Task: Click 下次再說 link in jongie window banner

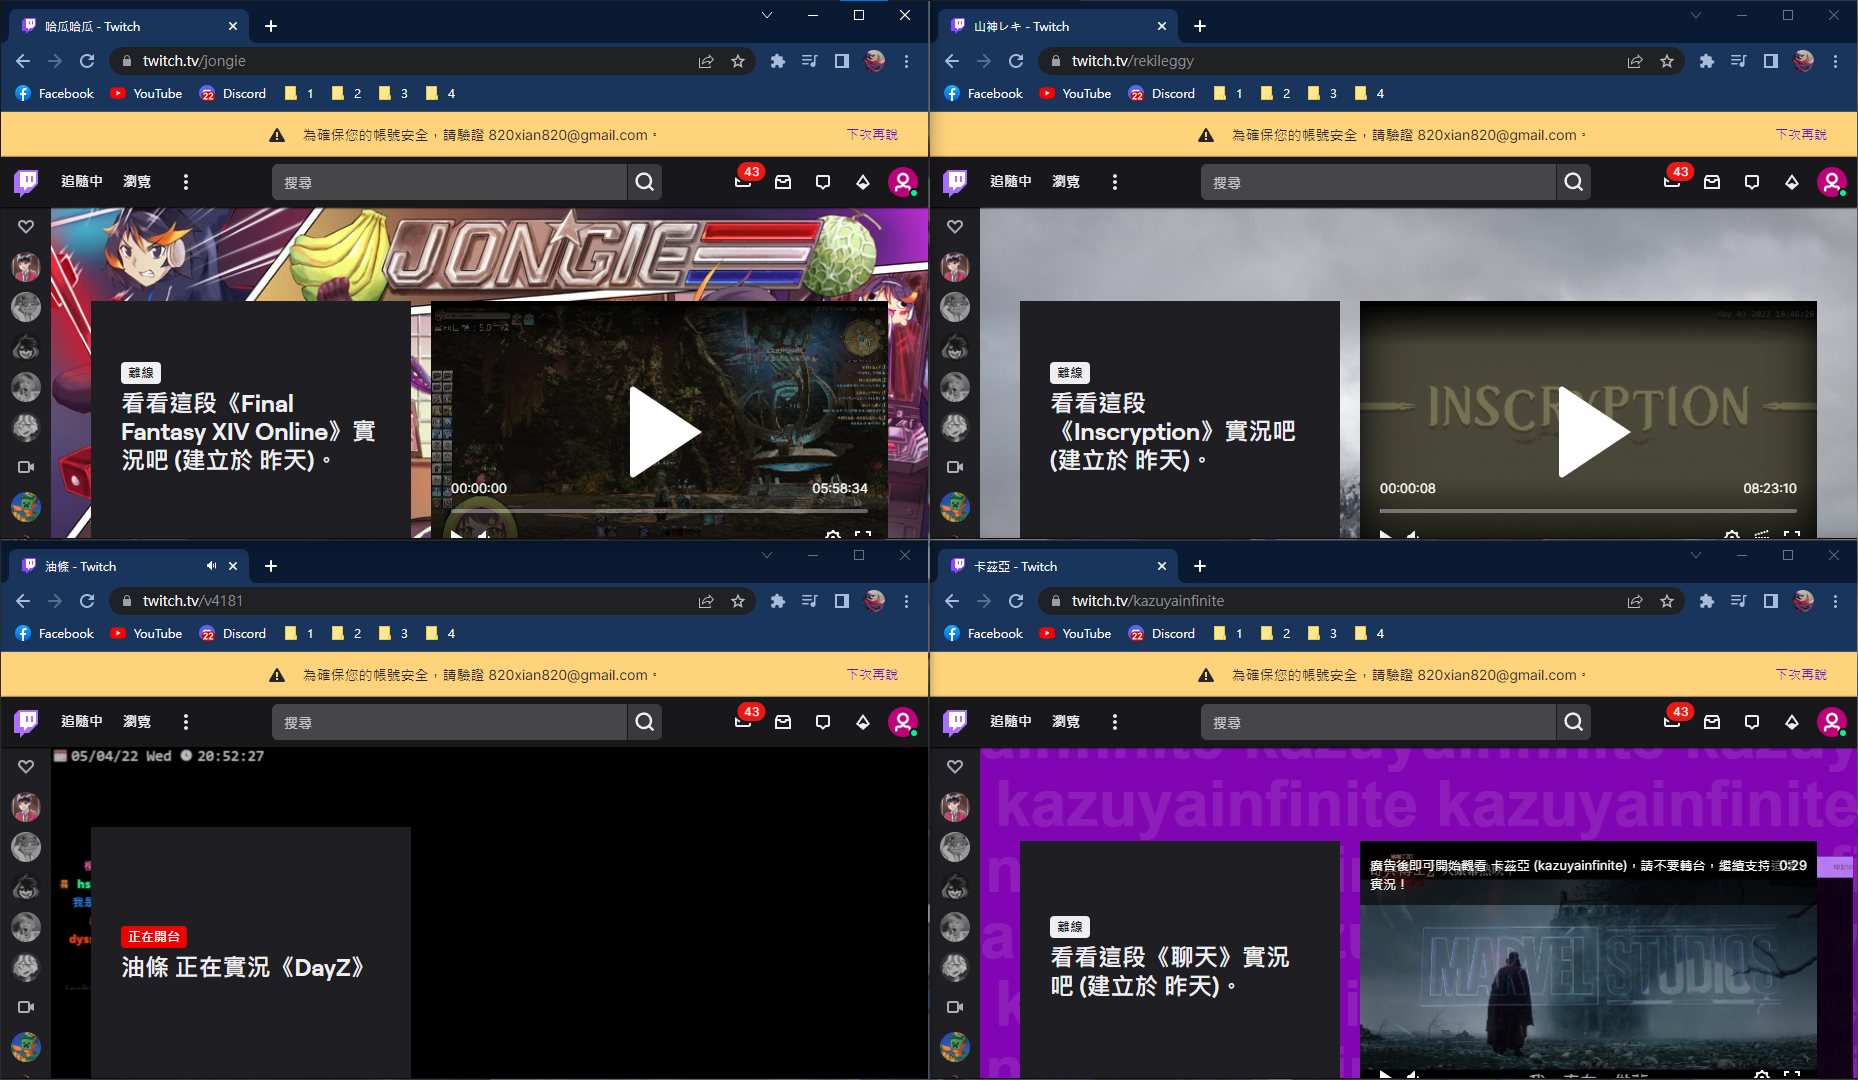Action: (872, 135)
